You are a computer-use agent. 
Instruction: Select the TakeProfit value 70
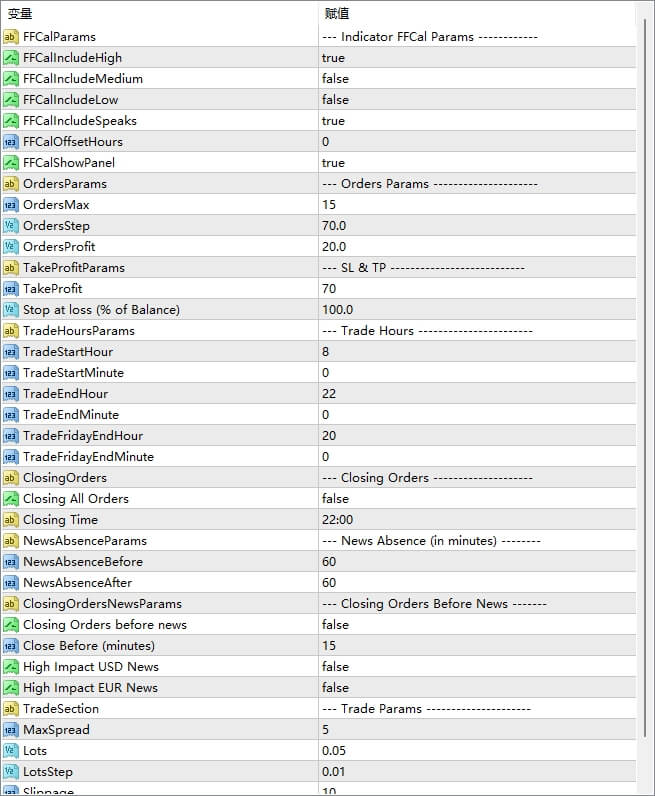coord(329,289)
